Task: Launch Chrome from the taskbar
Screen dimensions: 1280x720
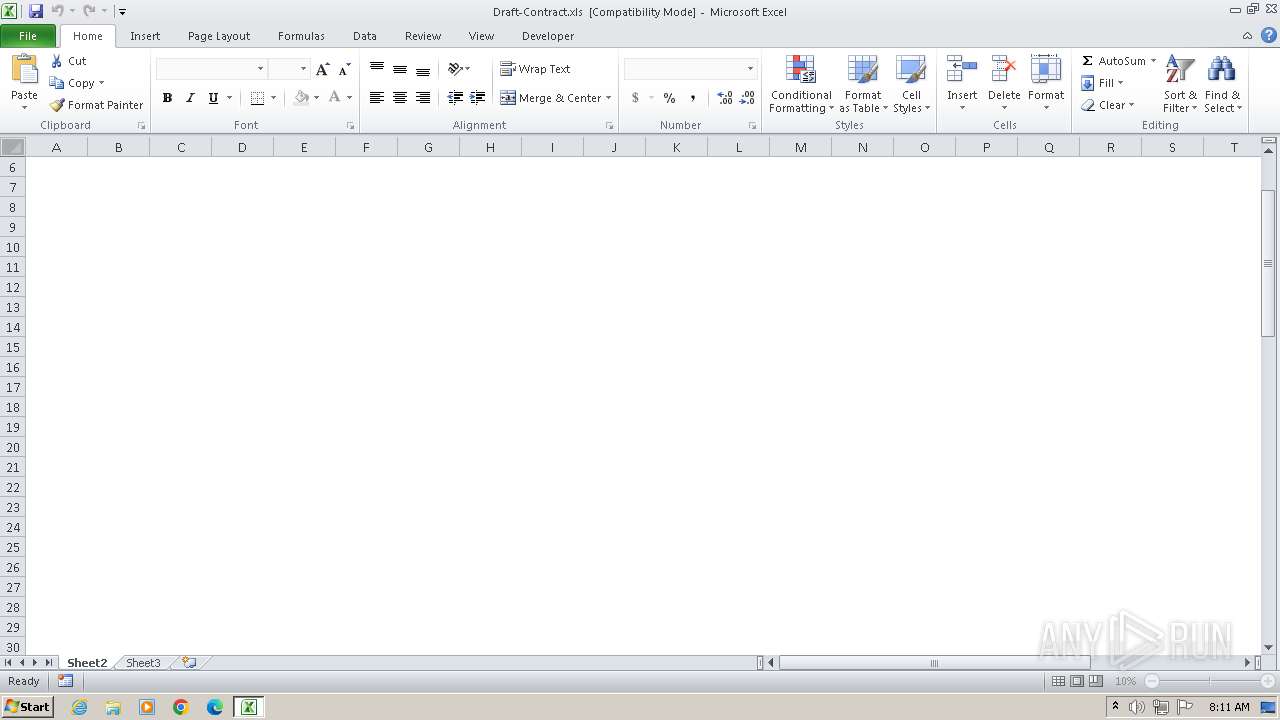Action: [x=181, y=707]
